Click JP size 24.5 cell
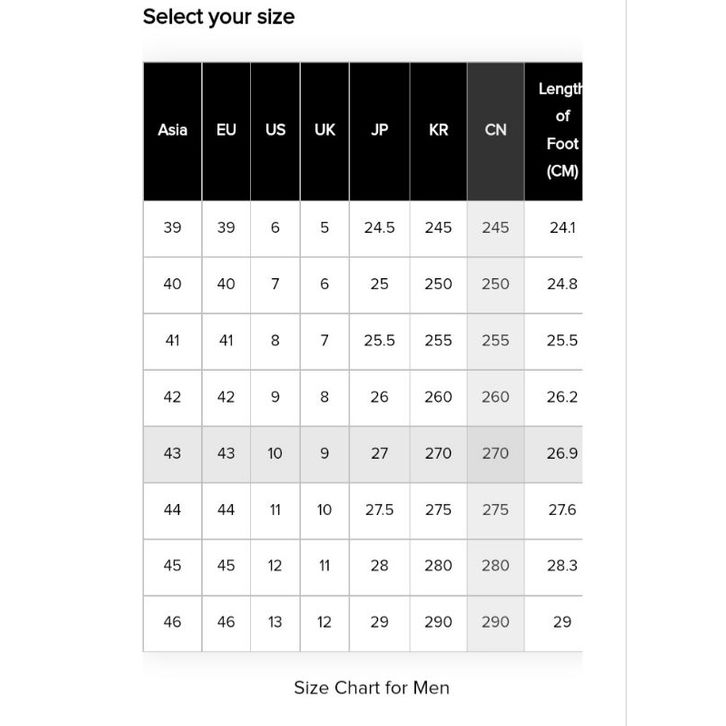Screen dimensions: 726x726 click(379, 228)
